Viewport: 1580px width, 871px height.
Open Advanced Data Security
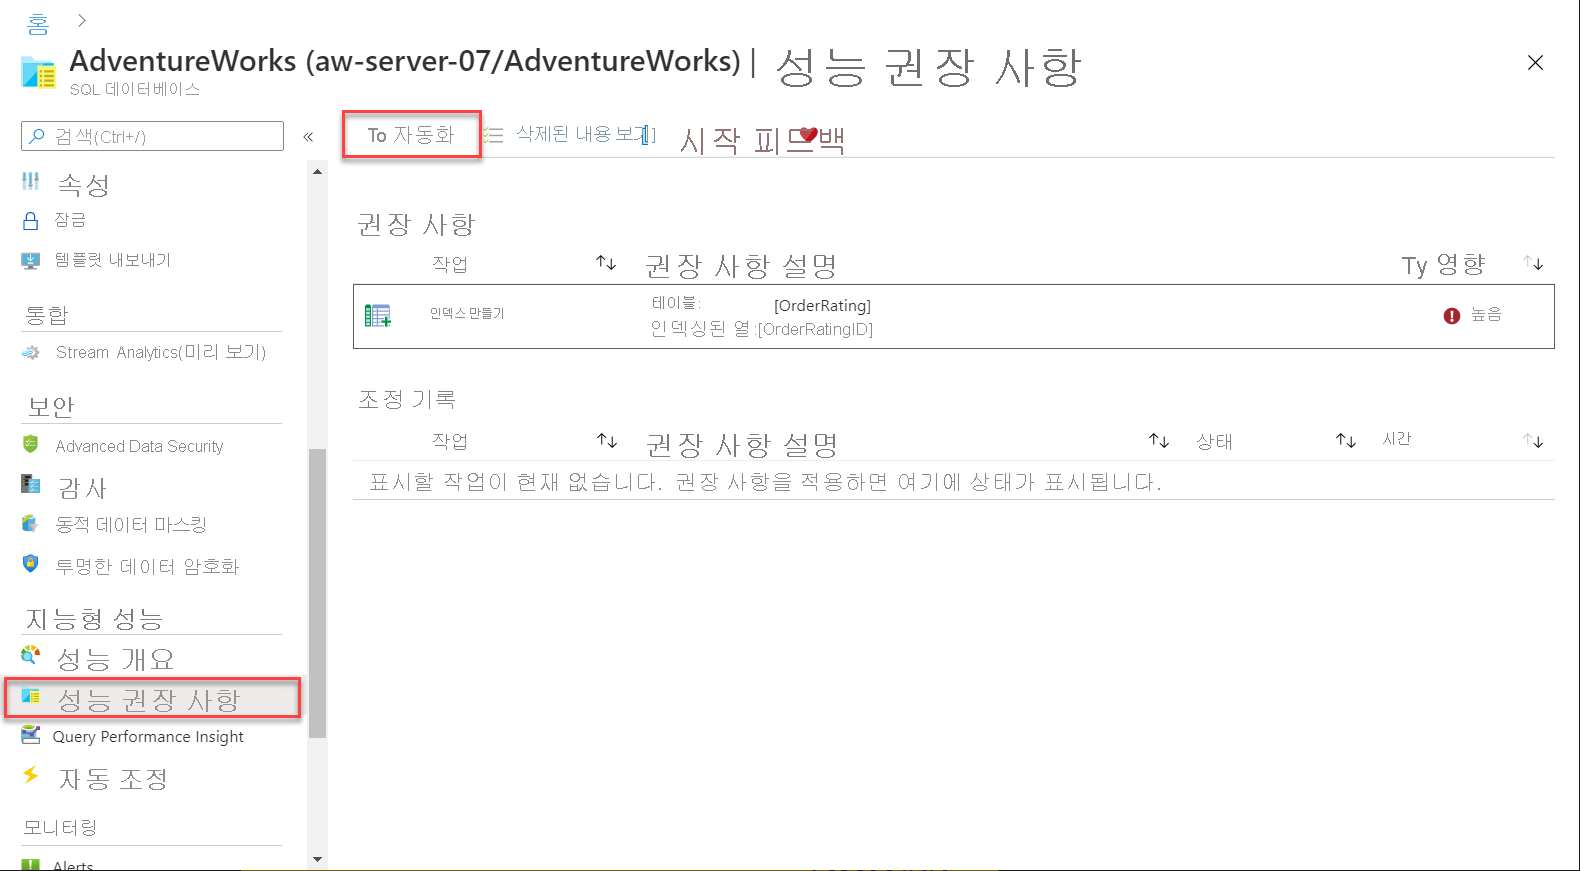139,446
